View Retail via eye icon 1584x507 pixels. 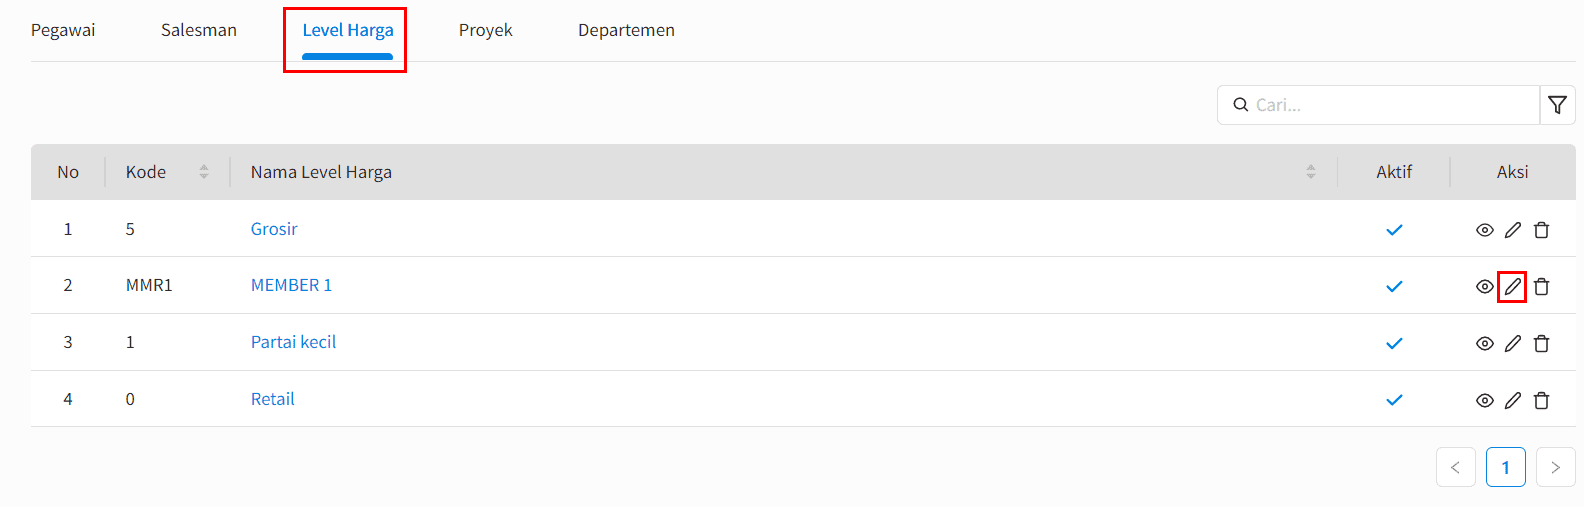click(1484, 401)
